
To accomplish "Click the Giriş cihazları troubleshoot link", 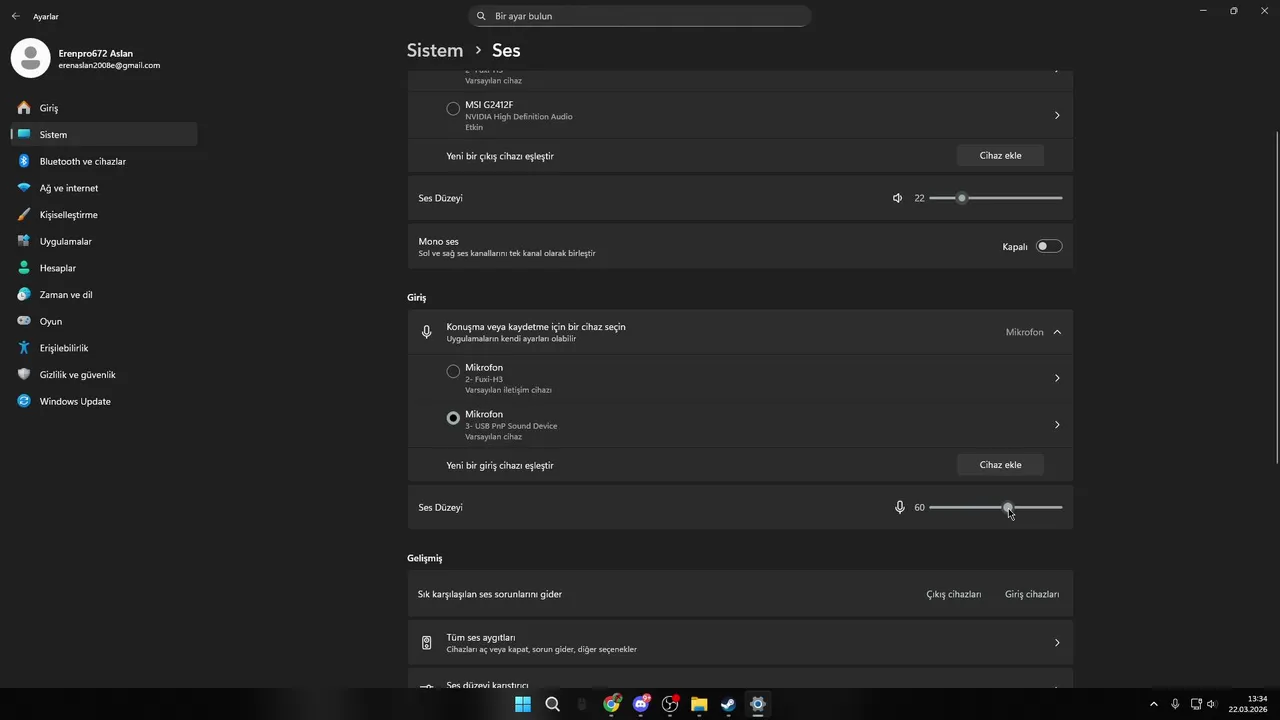I will [1031, 594].
